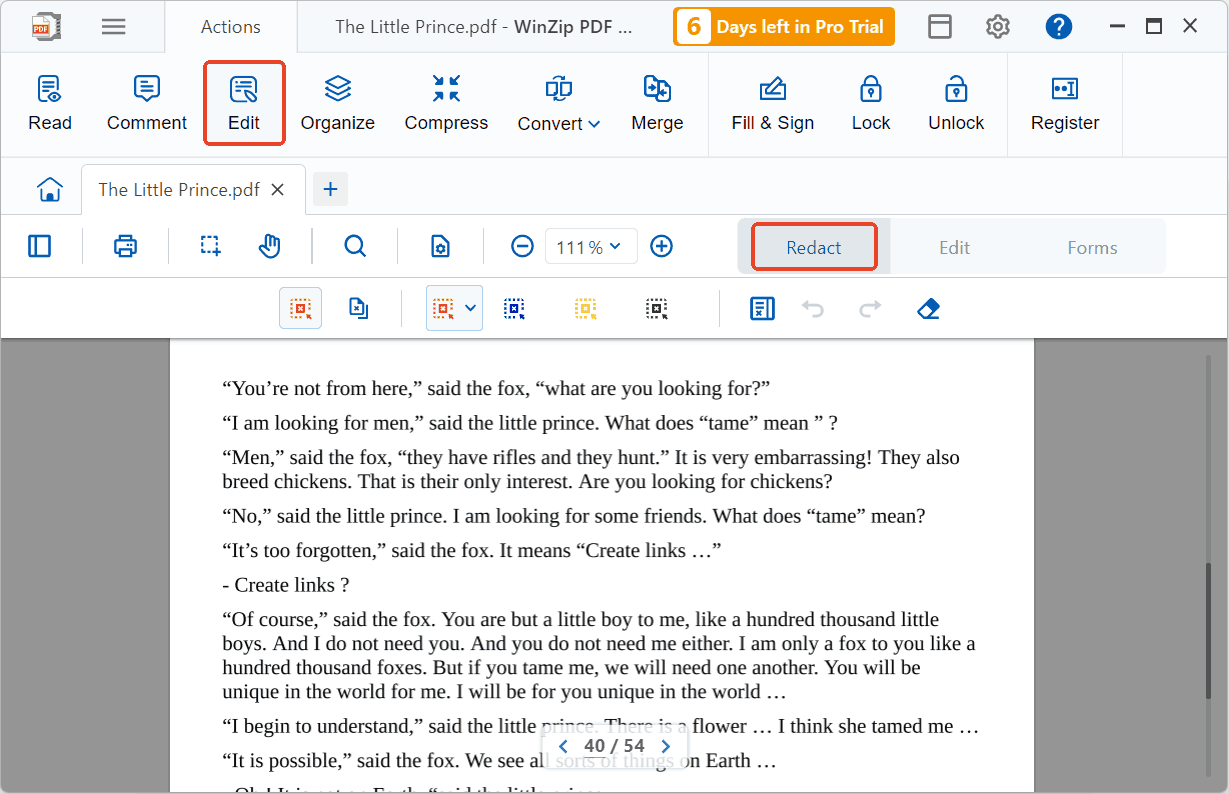Expand the redaction mark style dropdown
Image resolution: width=1229 pixels, height=794 pixels.
470,308
